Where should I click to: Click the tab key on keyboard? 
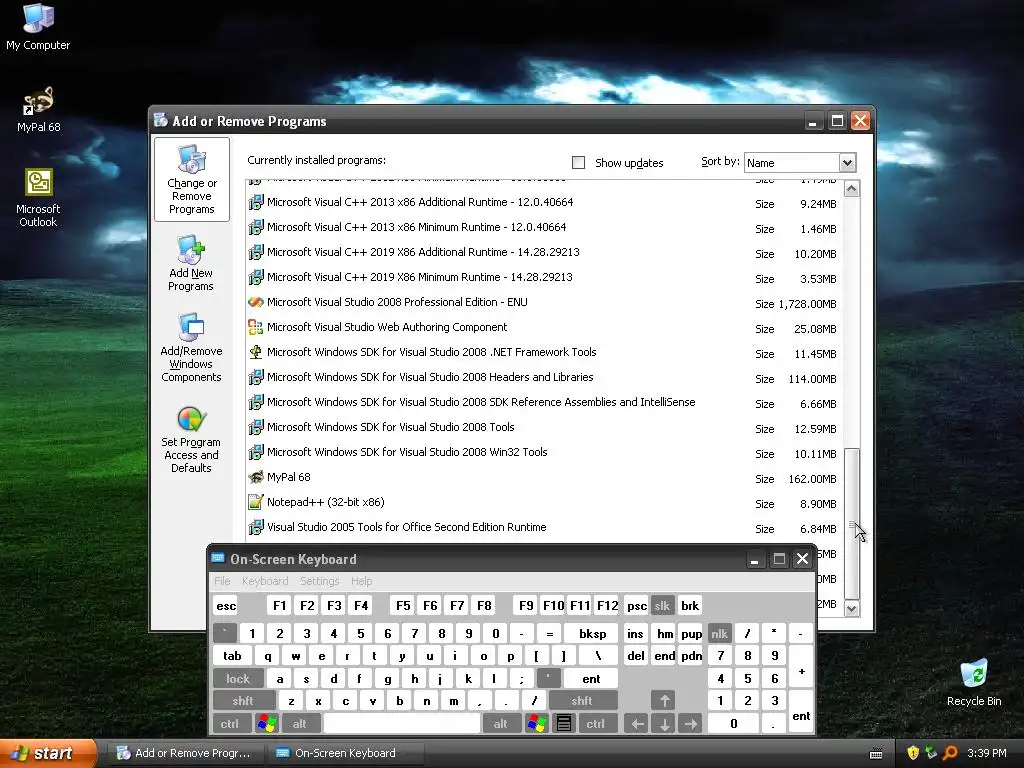click(232, 656)
